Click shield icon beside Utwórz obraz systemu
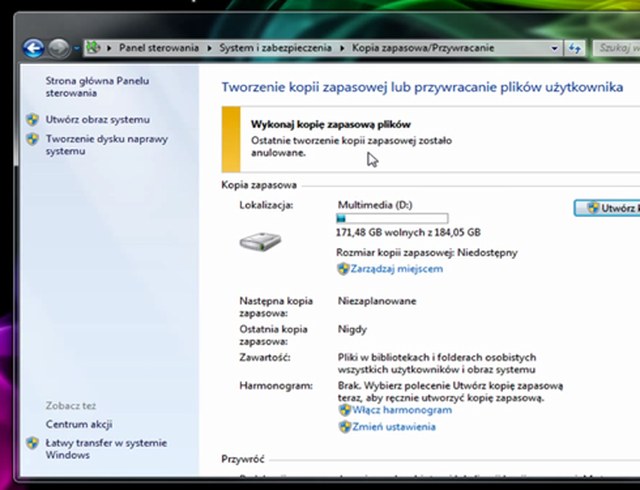 click(33, 120)
